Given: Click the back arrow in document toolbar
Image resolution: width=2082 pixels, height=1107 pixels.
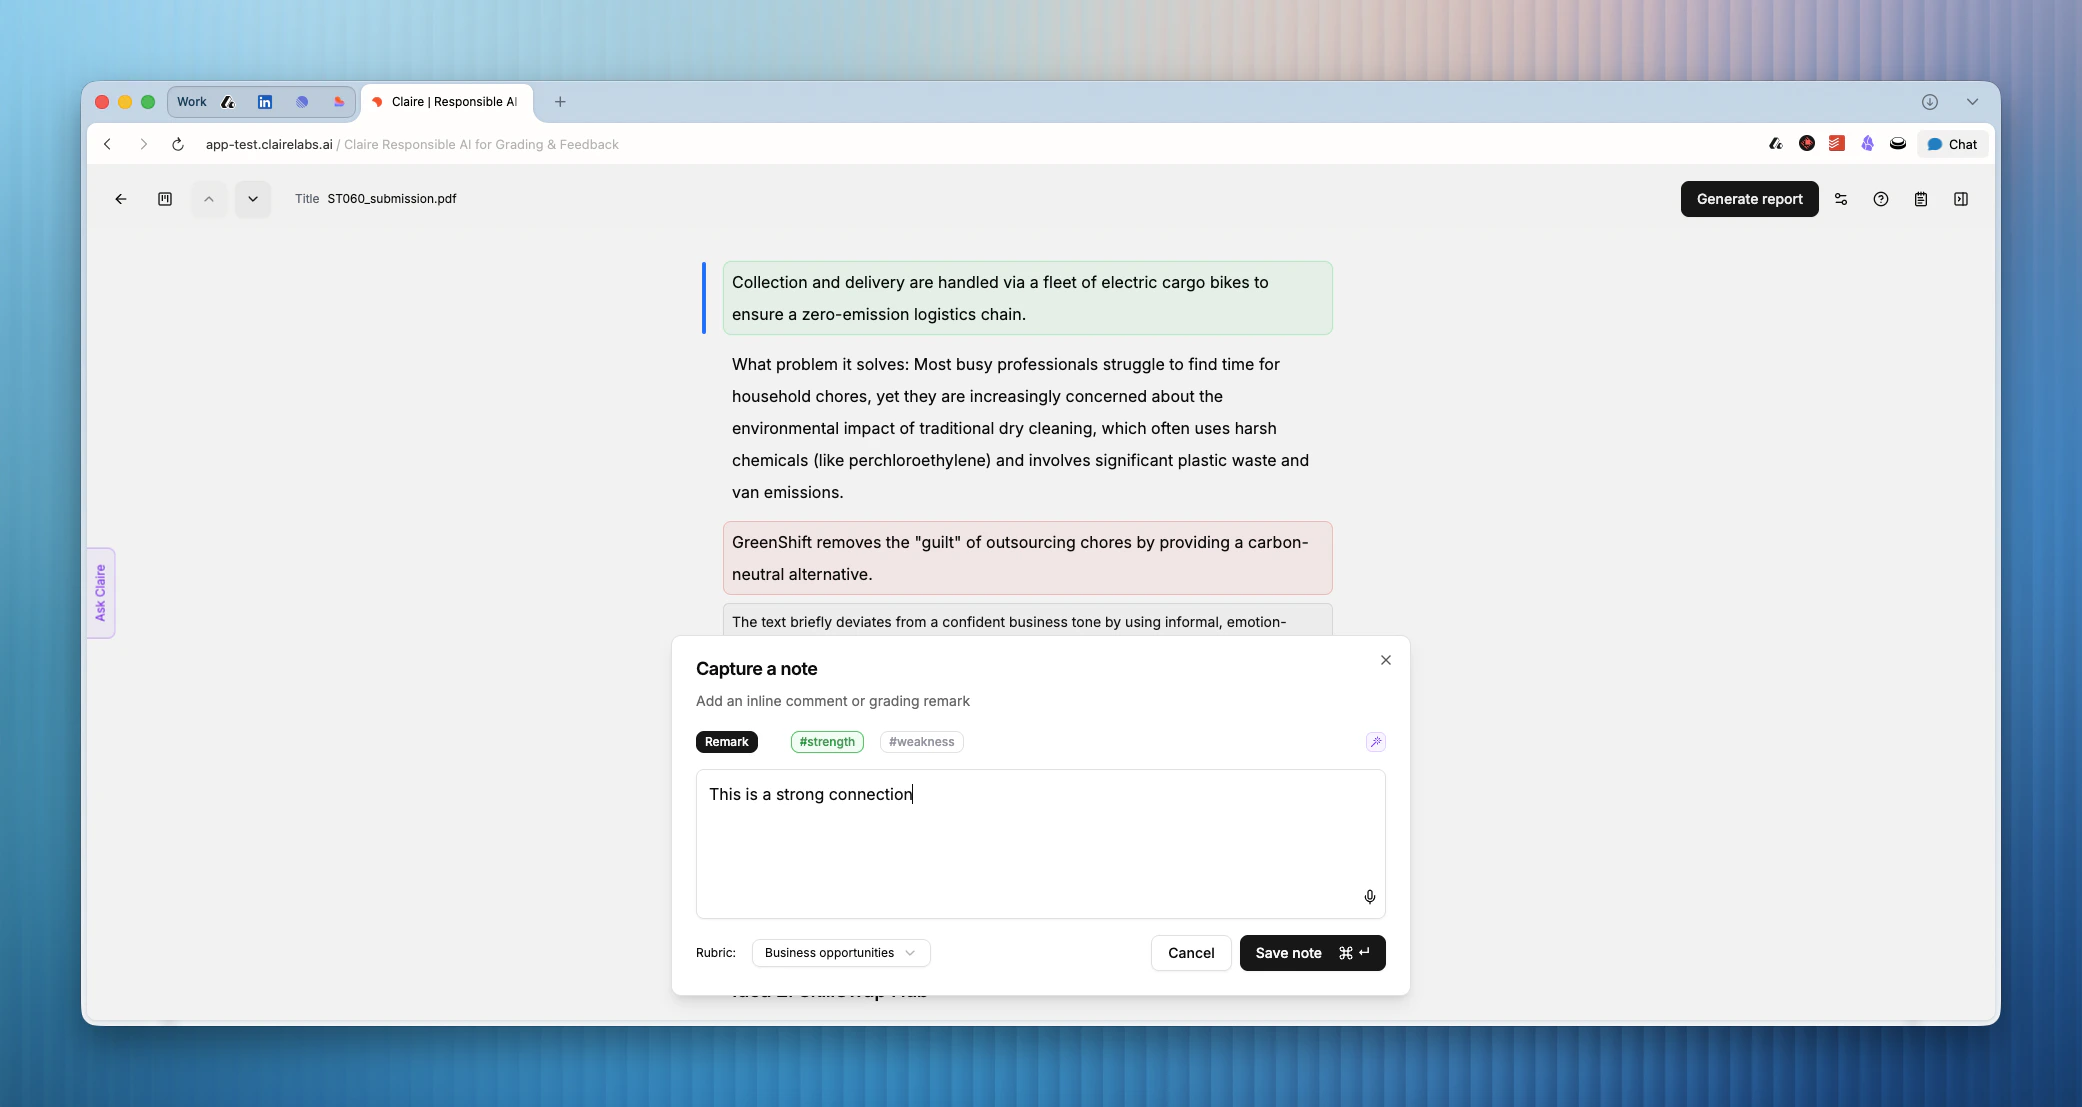Looking at the screenshot, I should pyautogui.click(x=121, y=199).
